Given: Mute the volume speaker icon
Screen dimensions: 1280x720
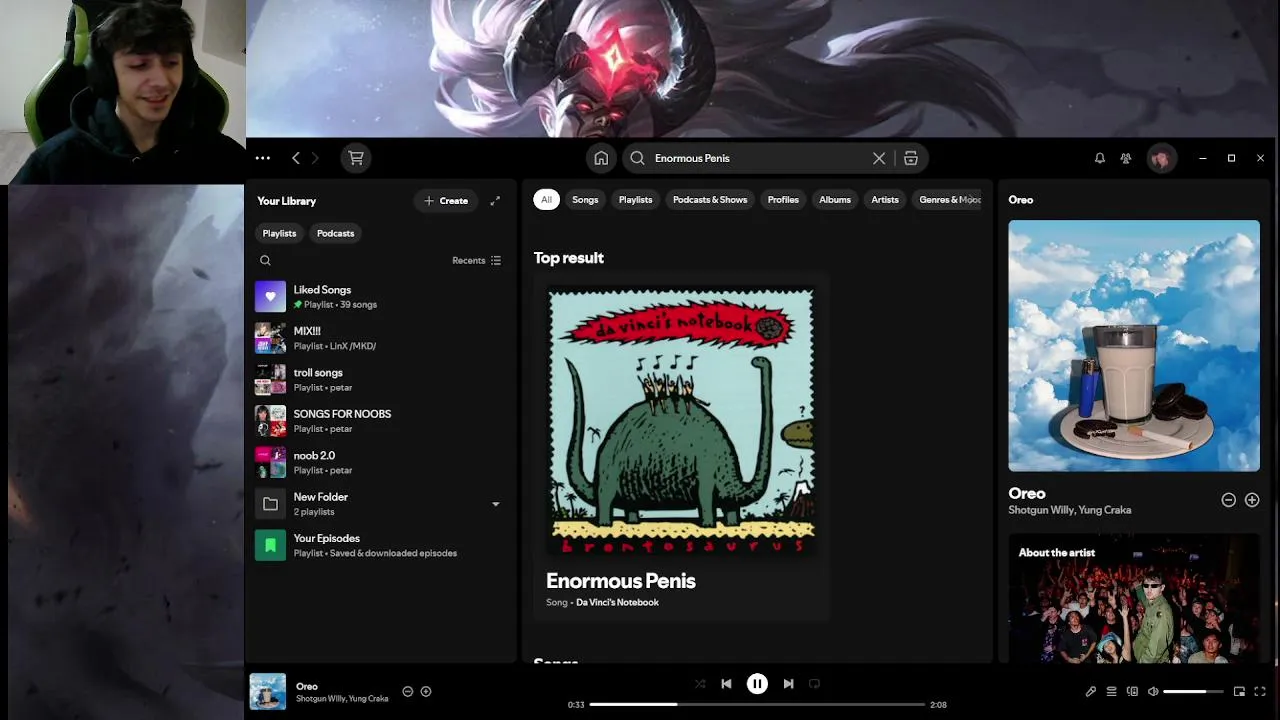Looking at the screenshot, I should (x=1153, y=691).
